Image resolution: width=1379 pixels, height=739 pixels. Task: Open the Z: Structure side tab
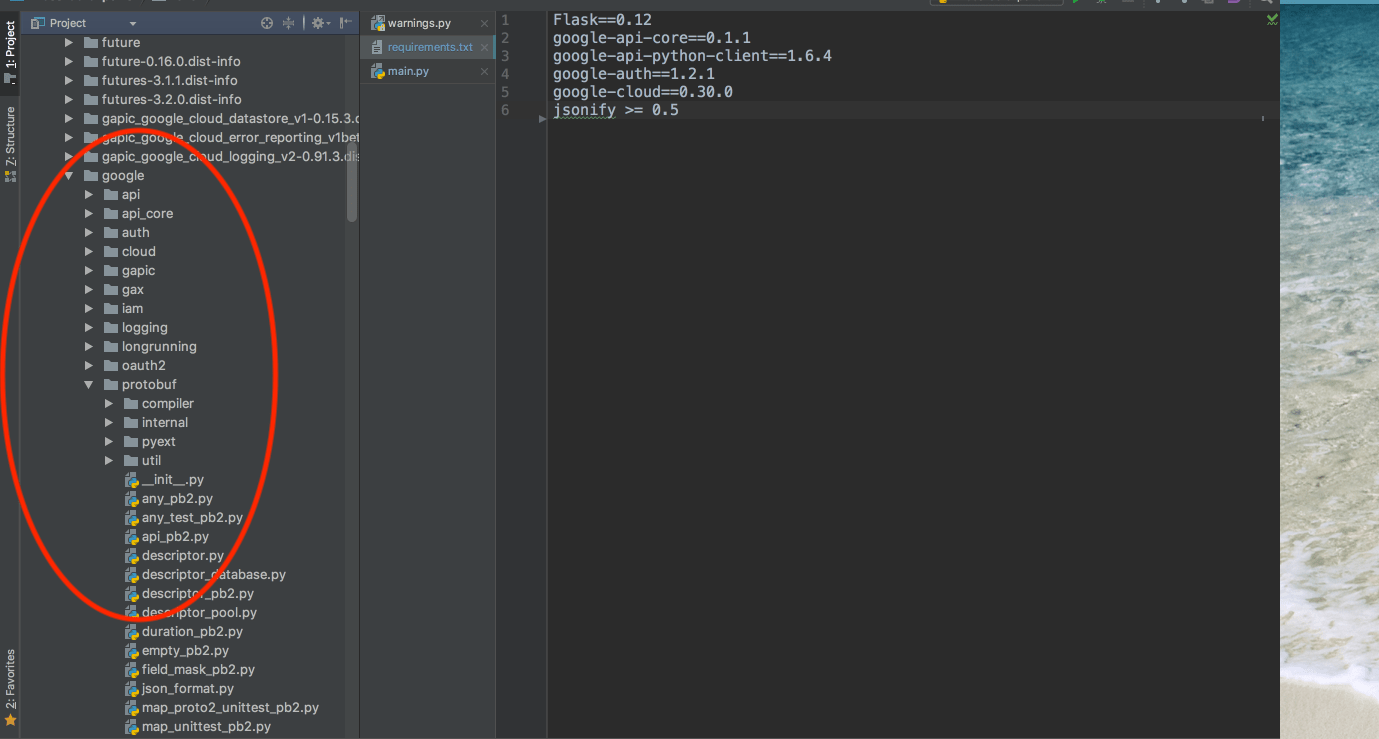coord(10,143)
